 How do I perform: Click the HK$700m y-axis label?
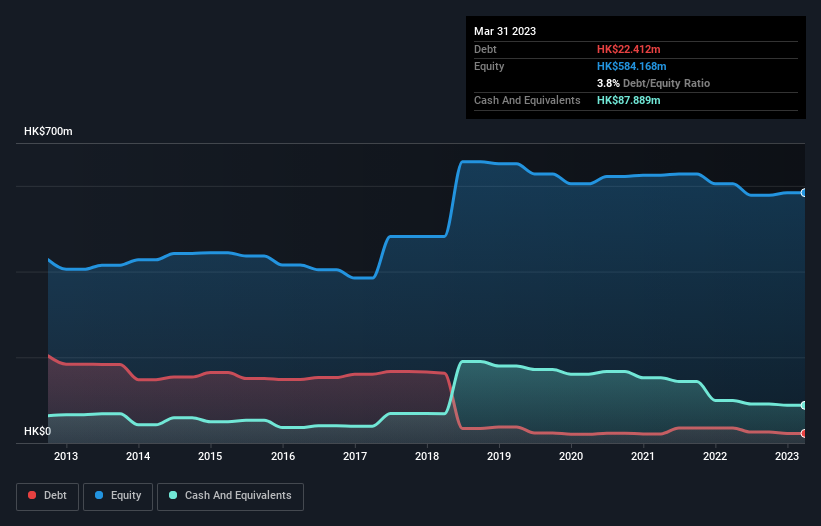coord(48,131)
